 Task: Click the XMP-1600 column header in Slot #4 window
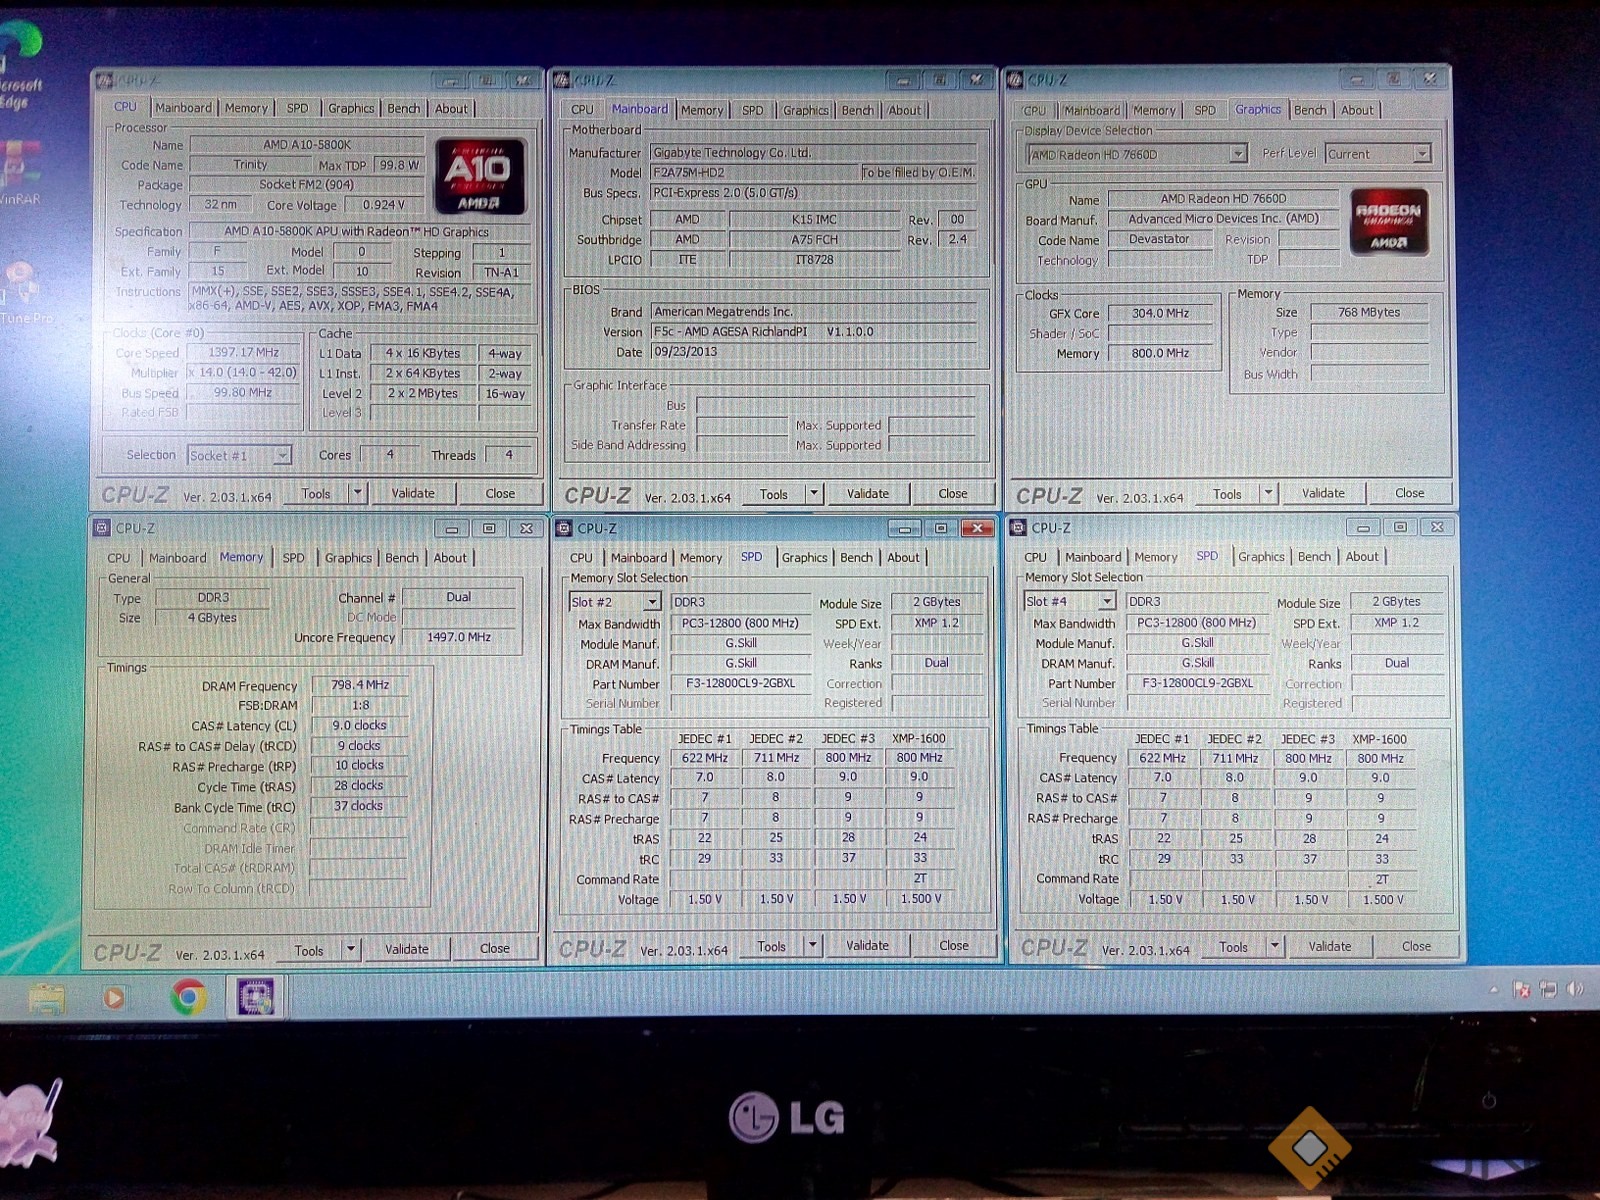(1380, 739)
